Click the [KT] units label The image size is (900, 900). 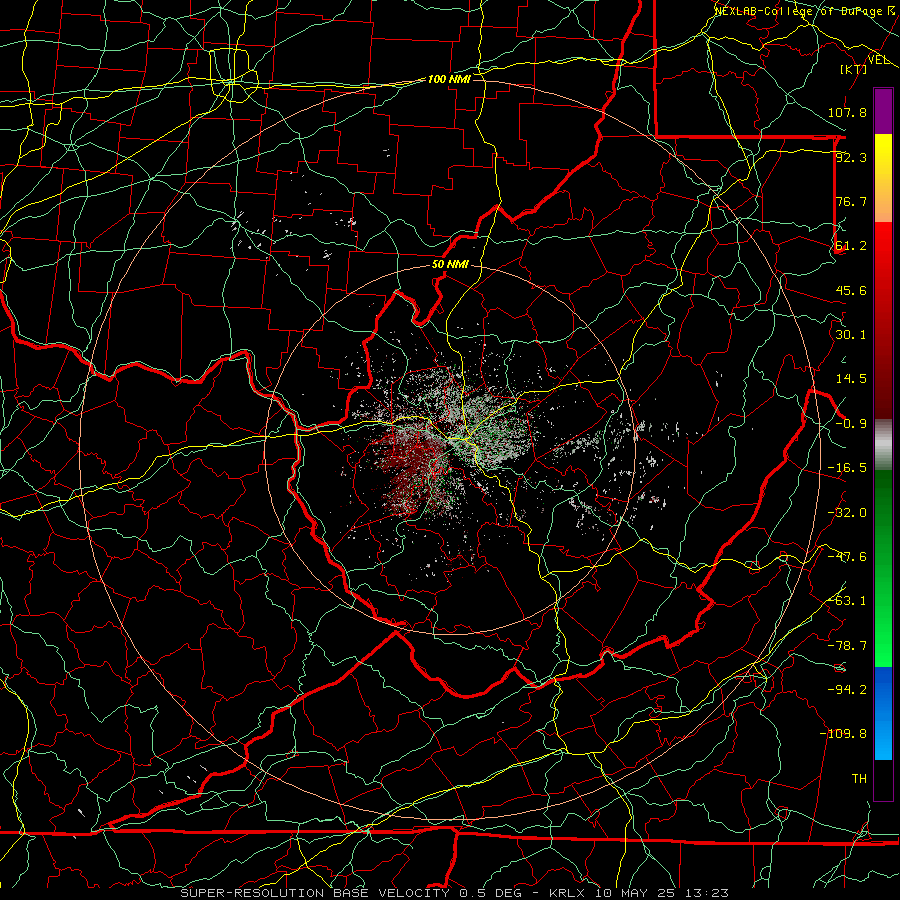coord(854,69)
